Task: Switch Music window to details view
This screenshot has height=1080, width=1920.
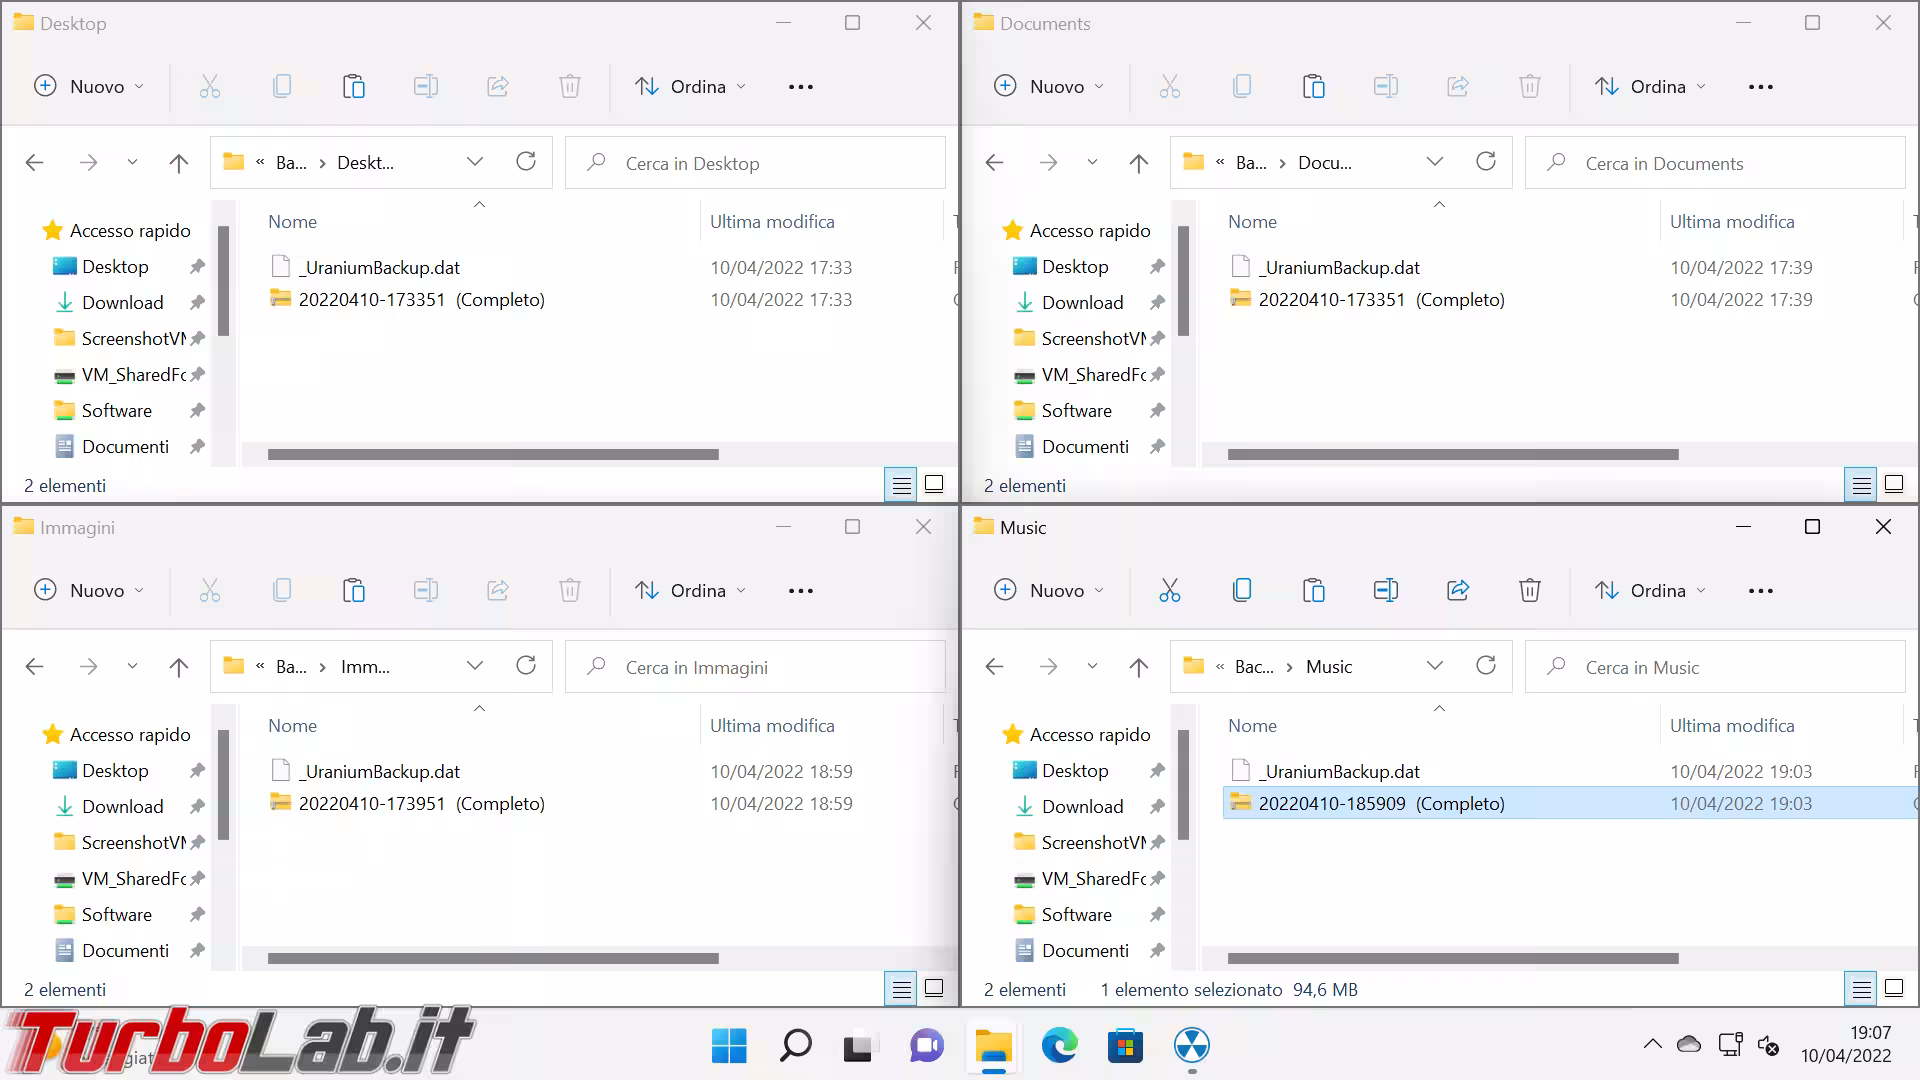Action: click(1861, 989)
